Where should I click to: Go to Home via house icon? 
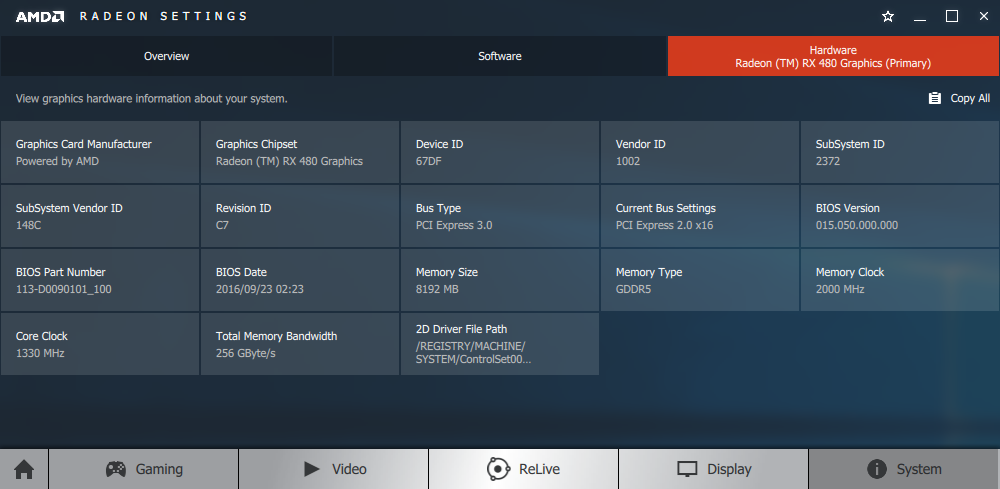[x=24, y=469]
